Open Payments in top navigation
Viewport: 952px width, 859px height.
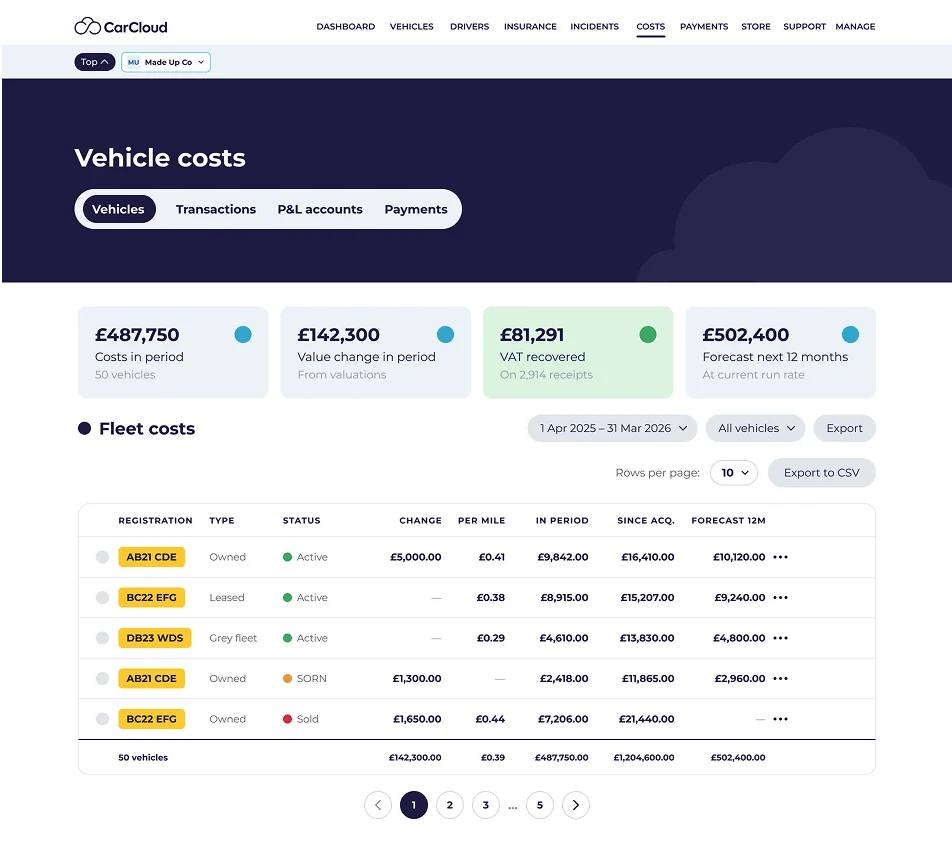coord(704,27)
